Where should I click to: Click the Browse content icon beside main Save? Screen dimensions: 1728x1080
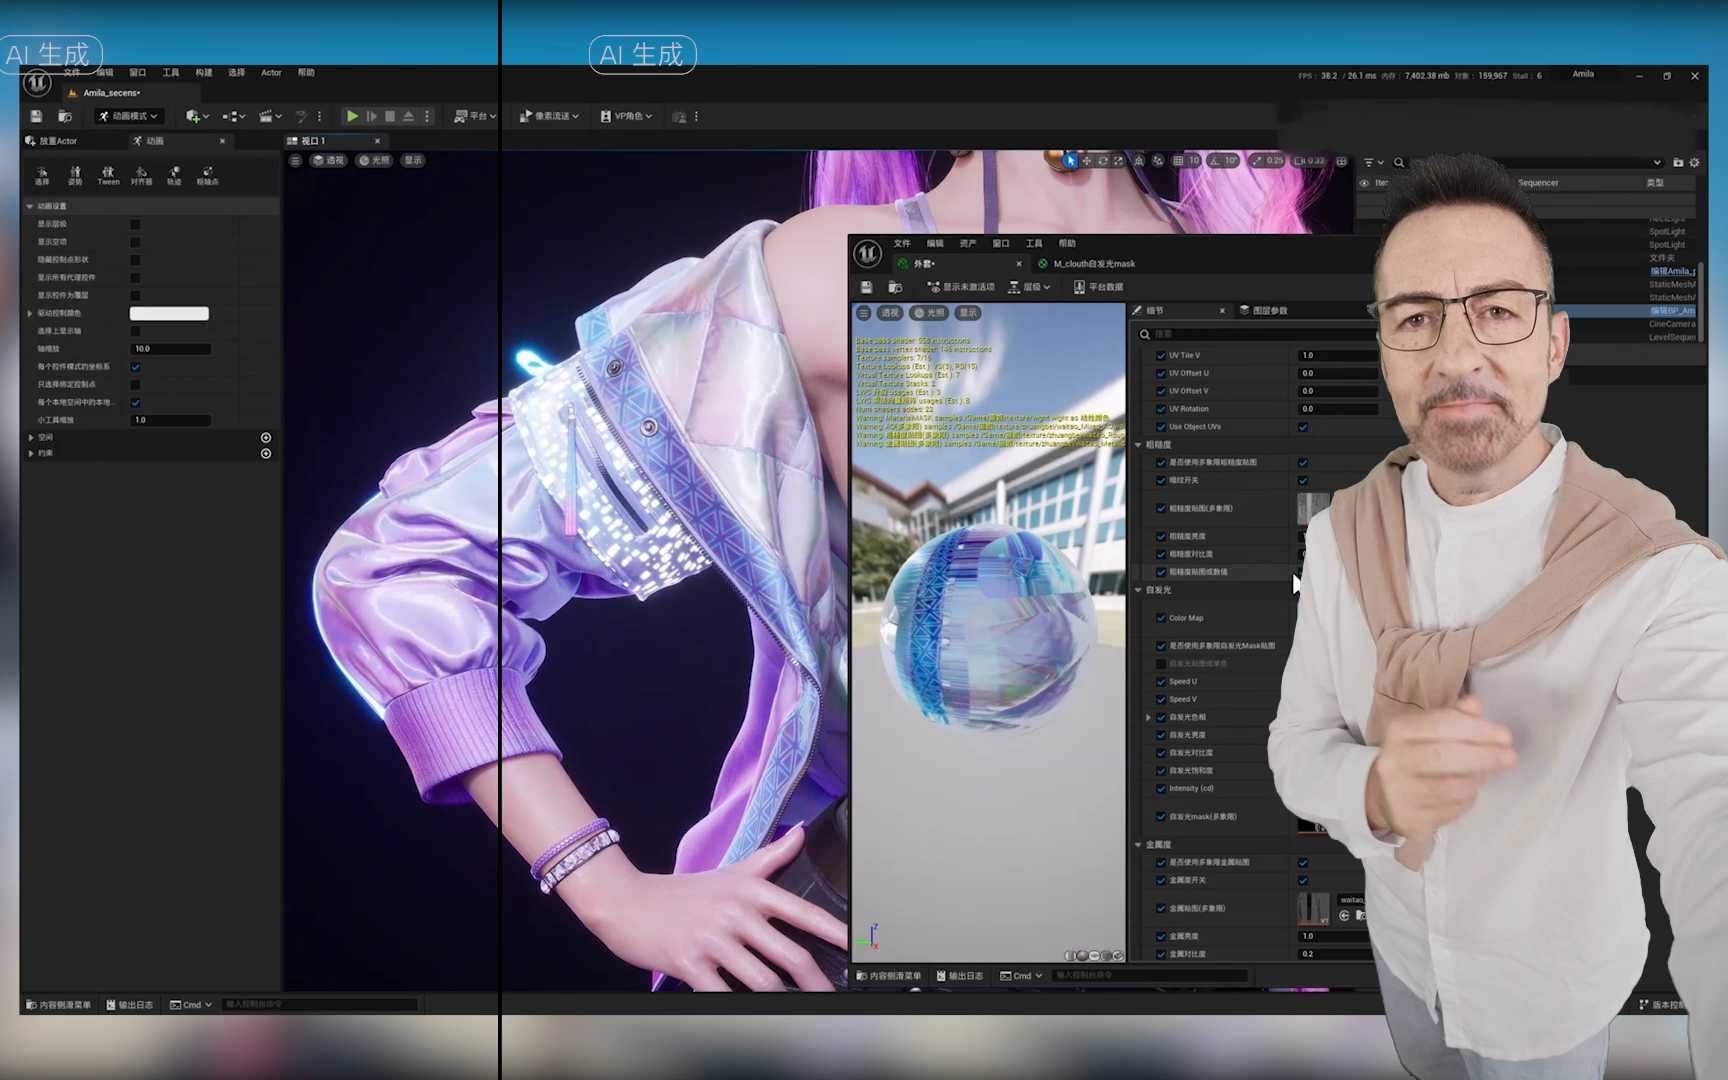(65, 116)
